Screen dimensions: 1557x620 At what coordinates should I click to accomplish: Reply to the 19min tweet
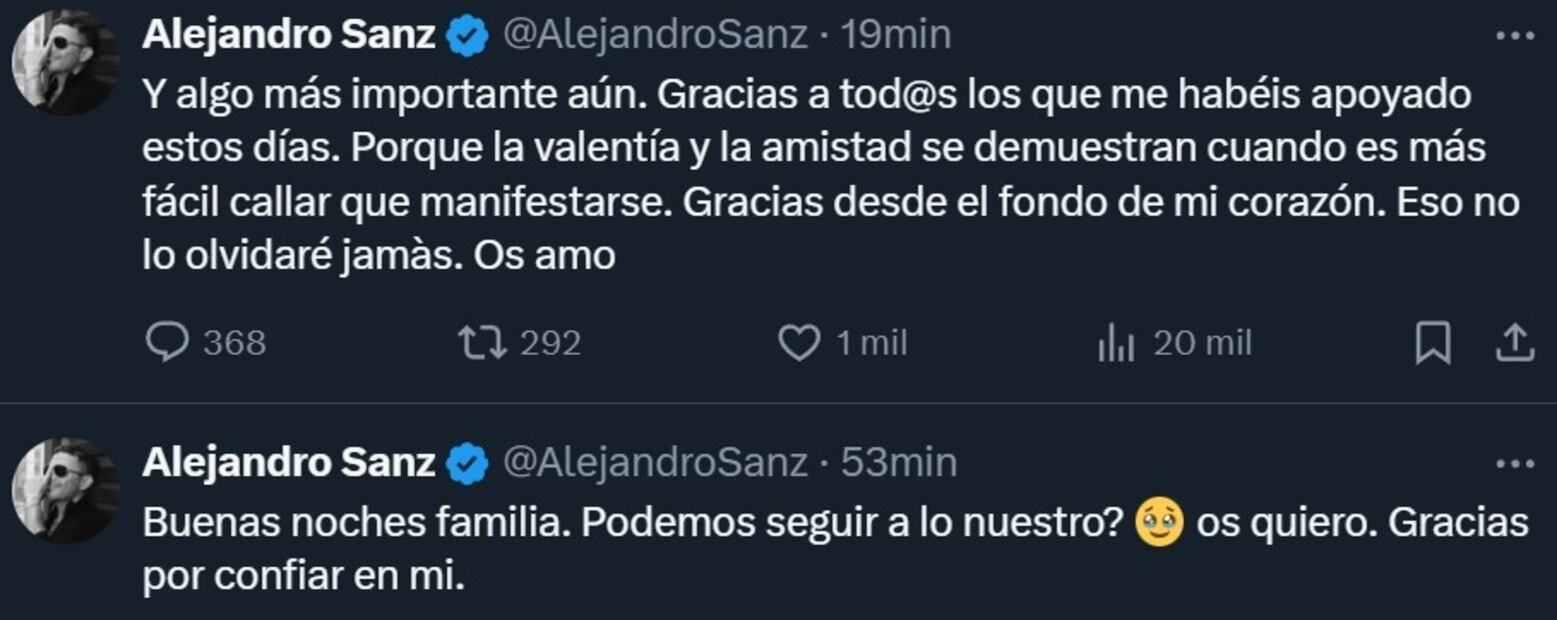(167, 344)
